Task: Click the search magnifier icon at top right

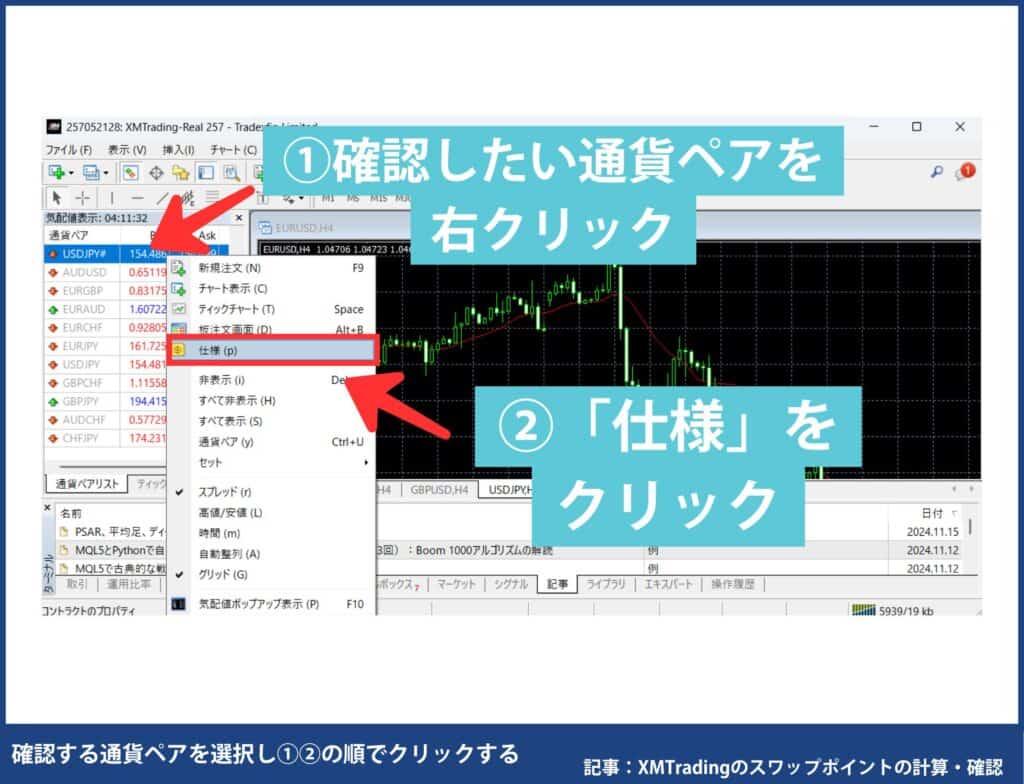Action: [937, 172]
